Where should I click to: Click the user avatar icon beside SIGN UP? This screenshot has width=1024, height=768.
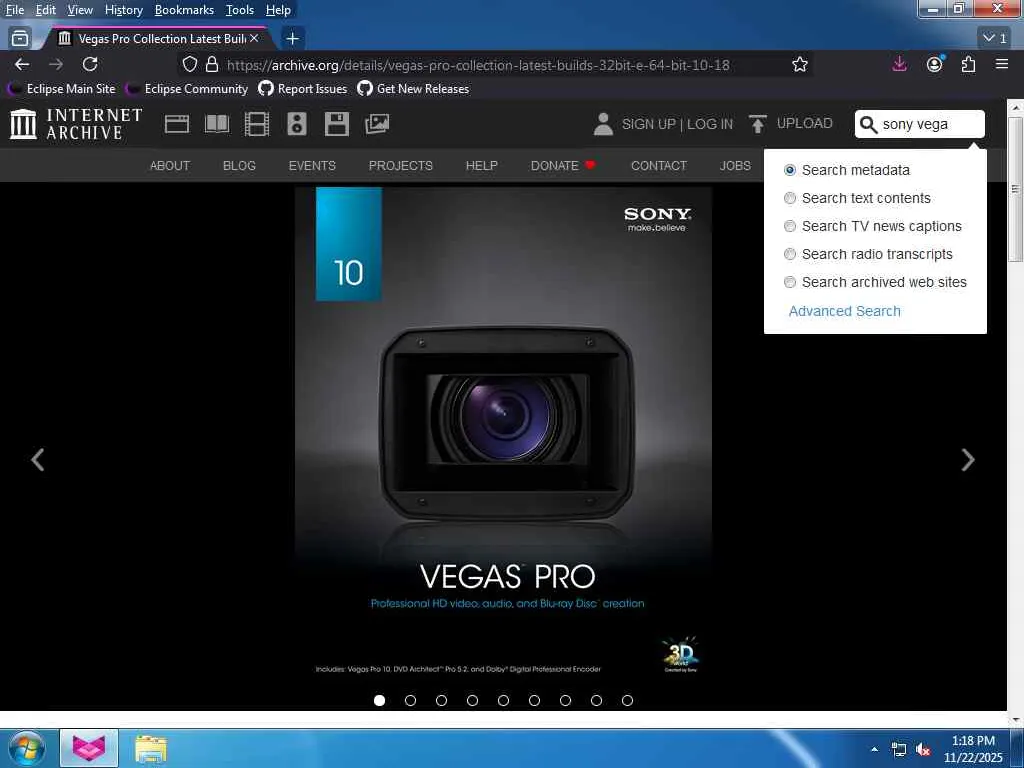[x=603, y=124]
